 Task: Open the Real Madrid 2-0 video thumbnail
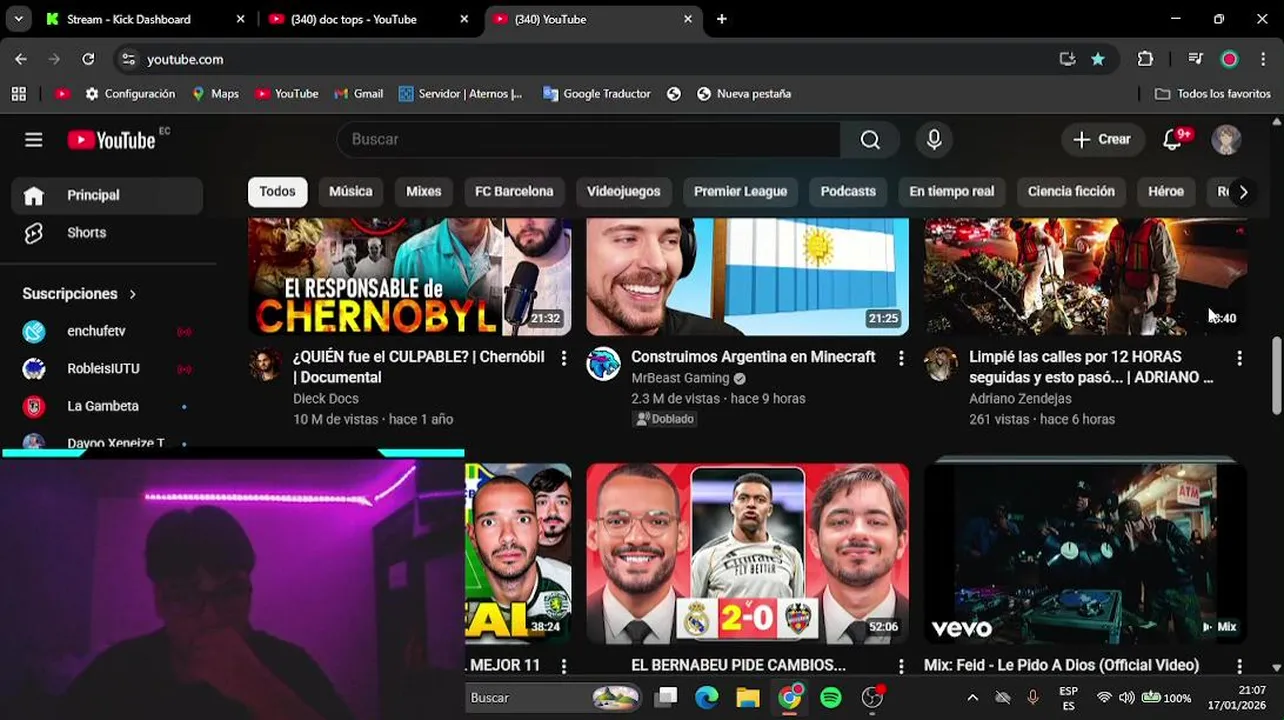point(748,554)
